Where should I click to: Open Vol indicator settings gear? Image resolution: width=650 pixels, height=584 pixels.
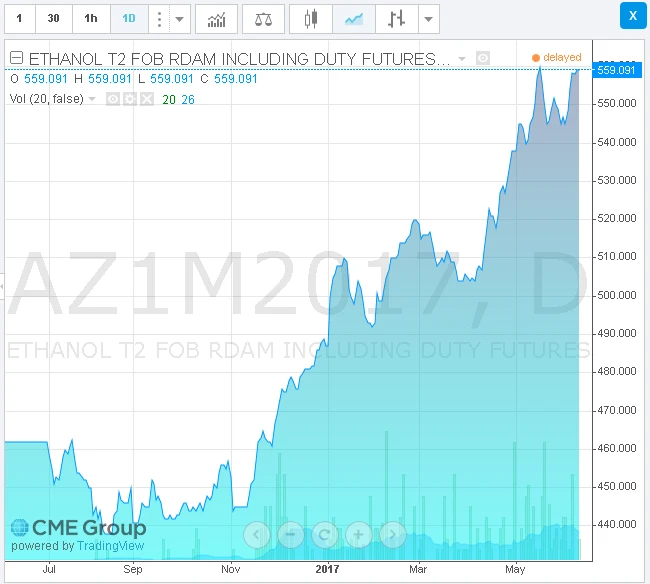[x=130, y=99]
